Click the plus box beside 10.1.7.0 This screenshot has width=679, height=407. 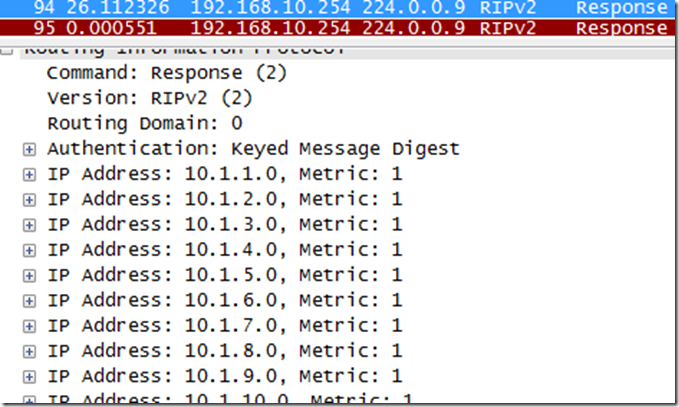click(28, 325)
